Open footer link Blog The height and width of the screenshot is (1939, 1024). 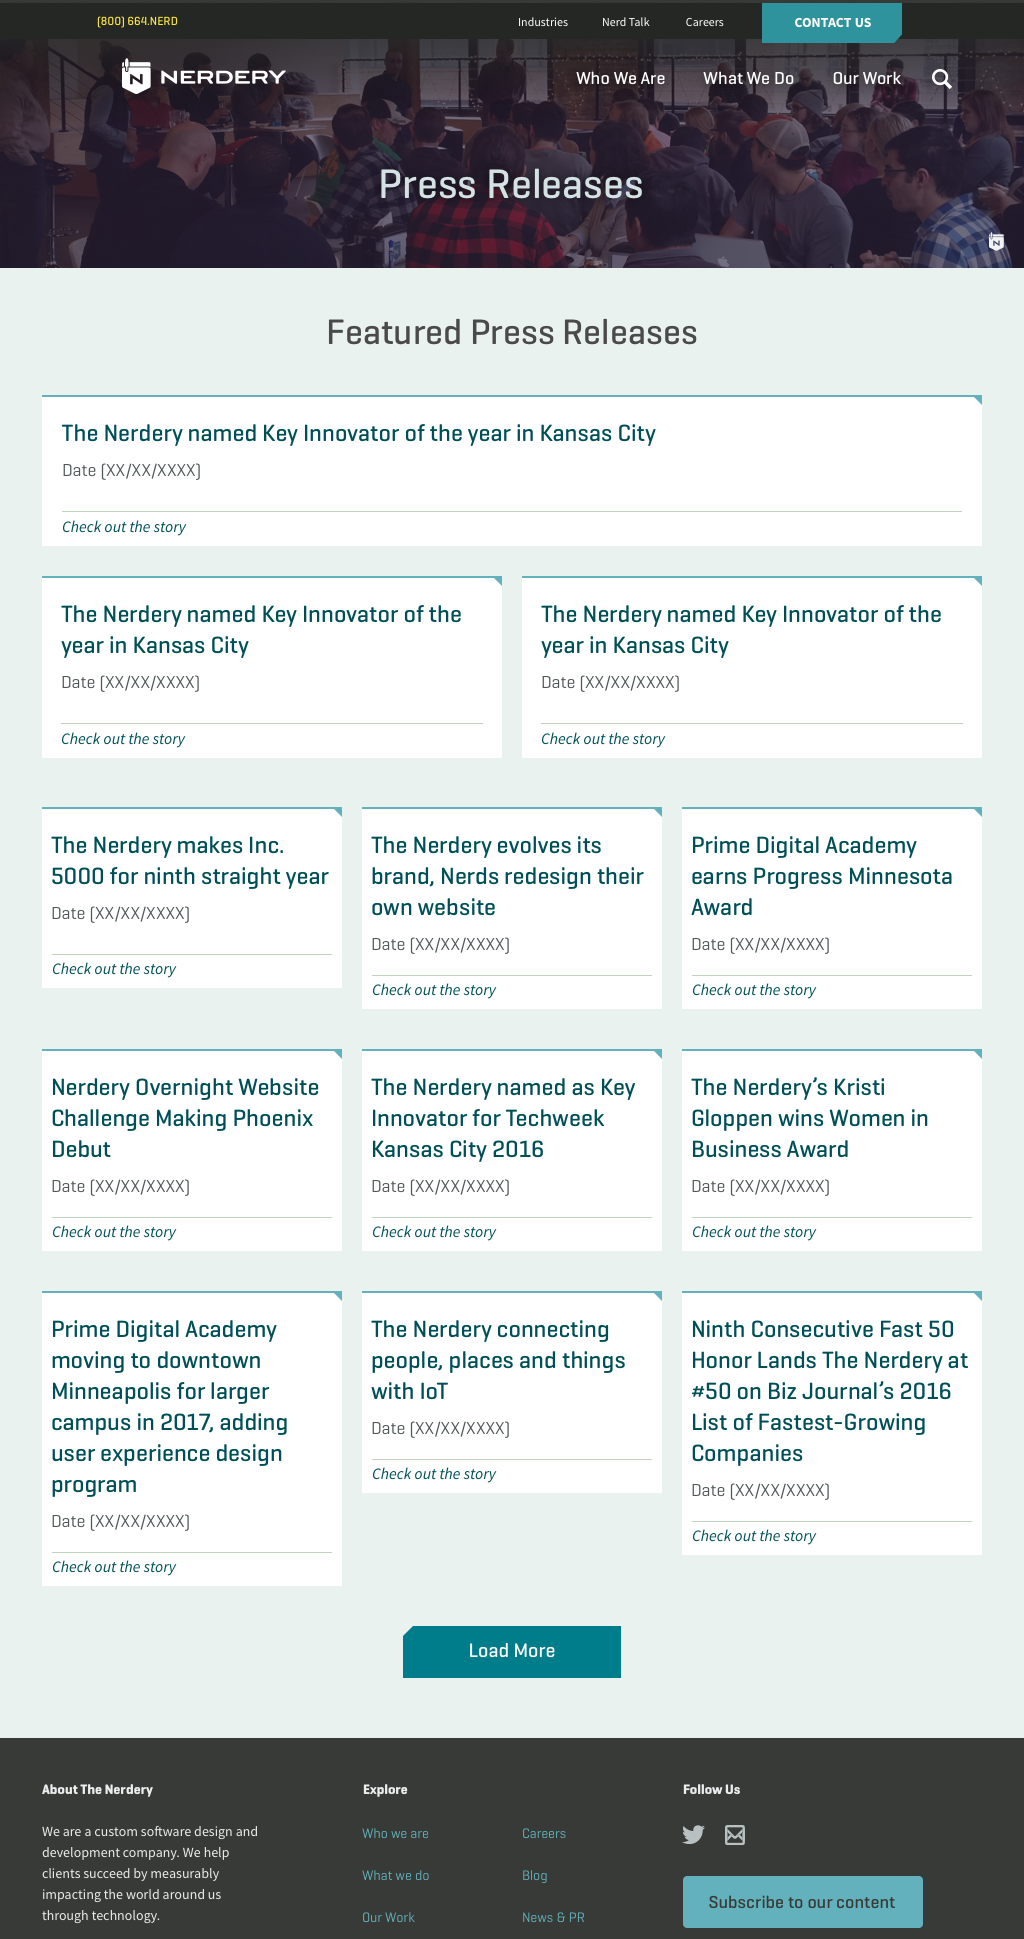point(535,1875)
